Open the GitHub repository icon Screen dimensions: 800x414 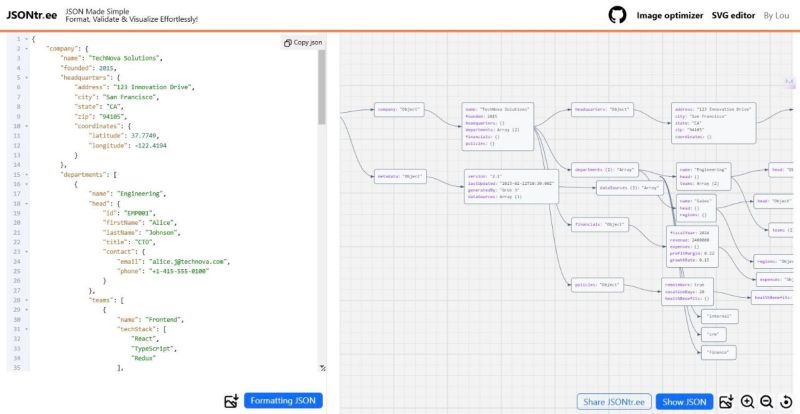(617, 15)
